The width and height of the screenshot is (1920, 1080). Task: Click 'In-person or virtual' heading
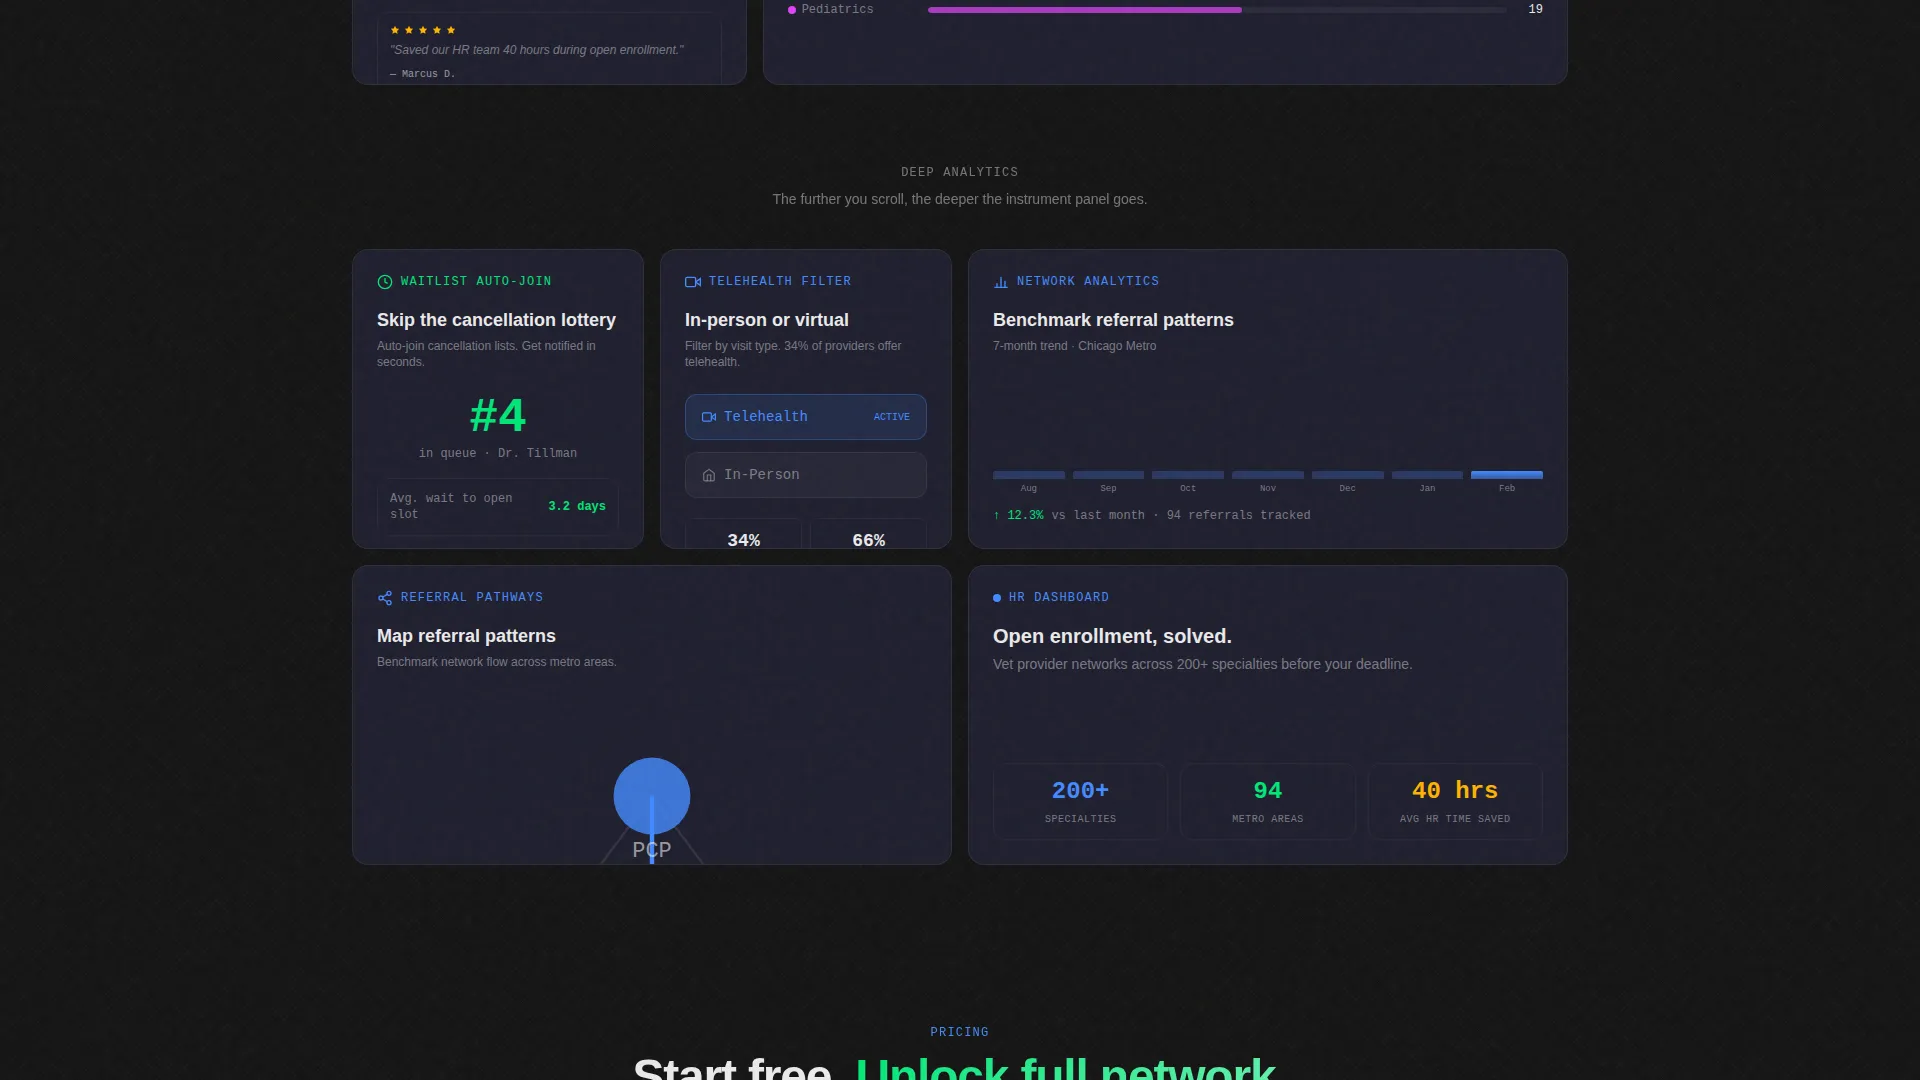(767, 320)
